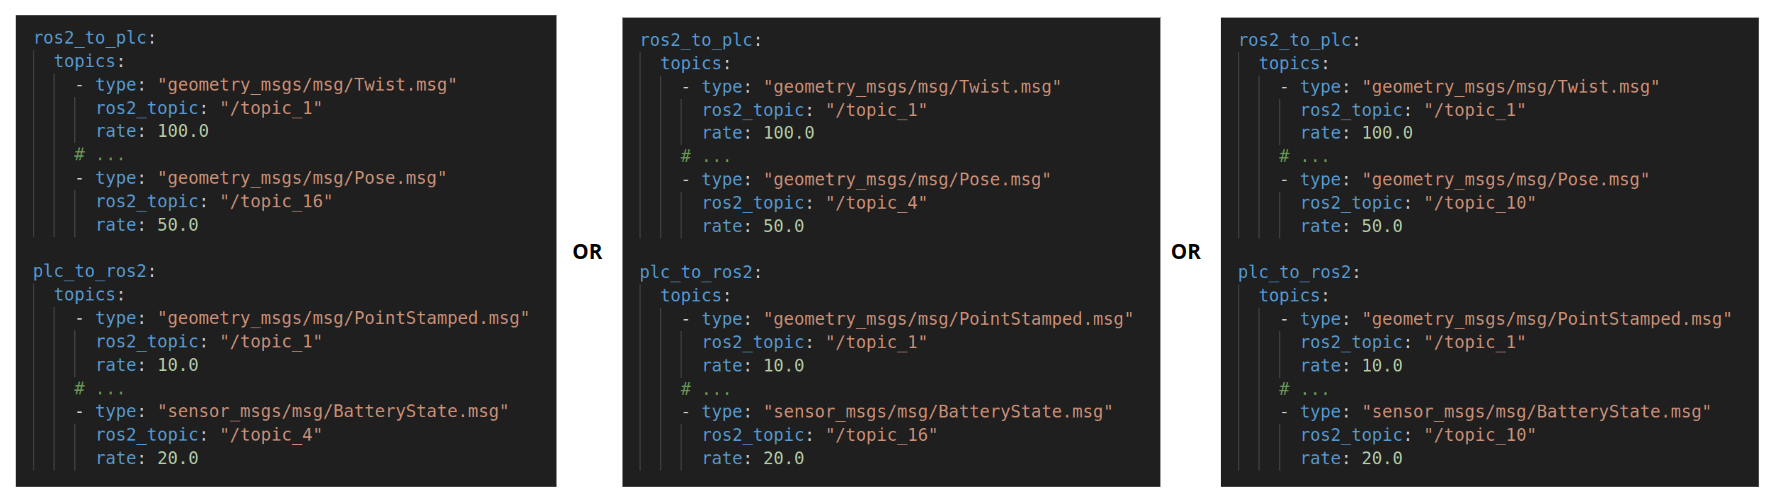Viewport: 1777px width, 502px height.
Task: Click rate value 50.0 in the middle panel
Action: pos(784,226)
